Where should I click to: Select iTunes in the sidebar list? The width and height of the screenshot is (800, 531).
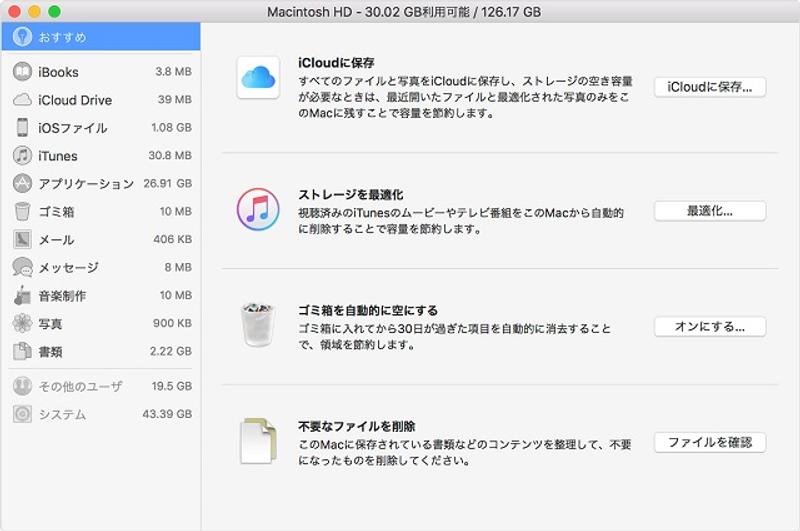tap(101, 156)
